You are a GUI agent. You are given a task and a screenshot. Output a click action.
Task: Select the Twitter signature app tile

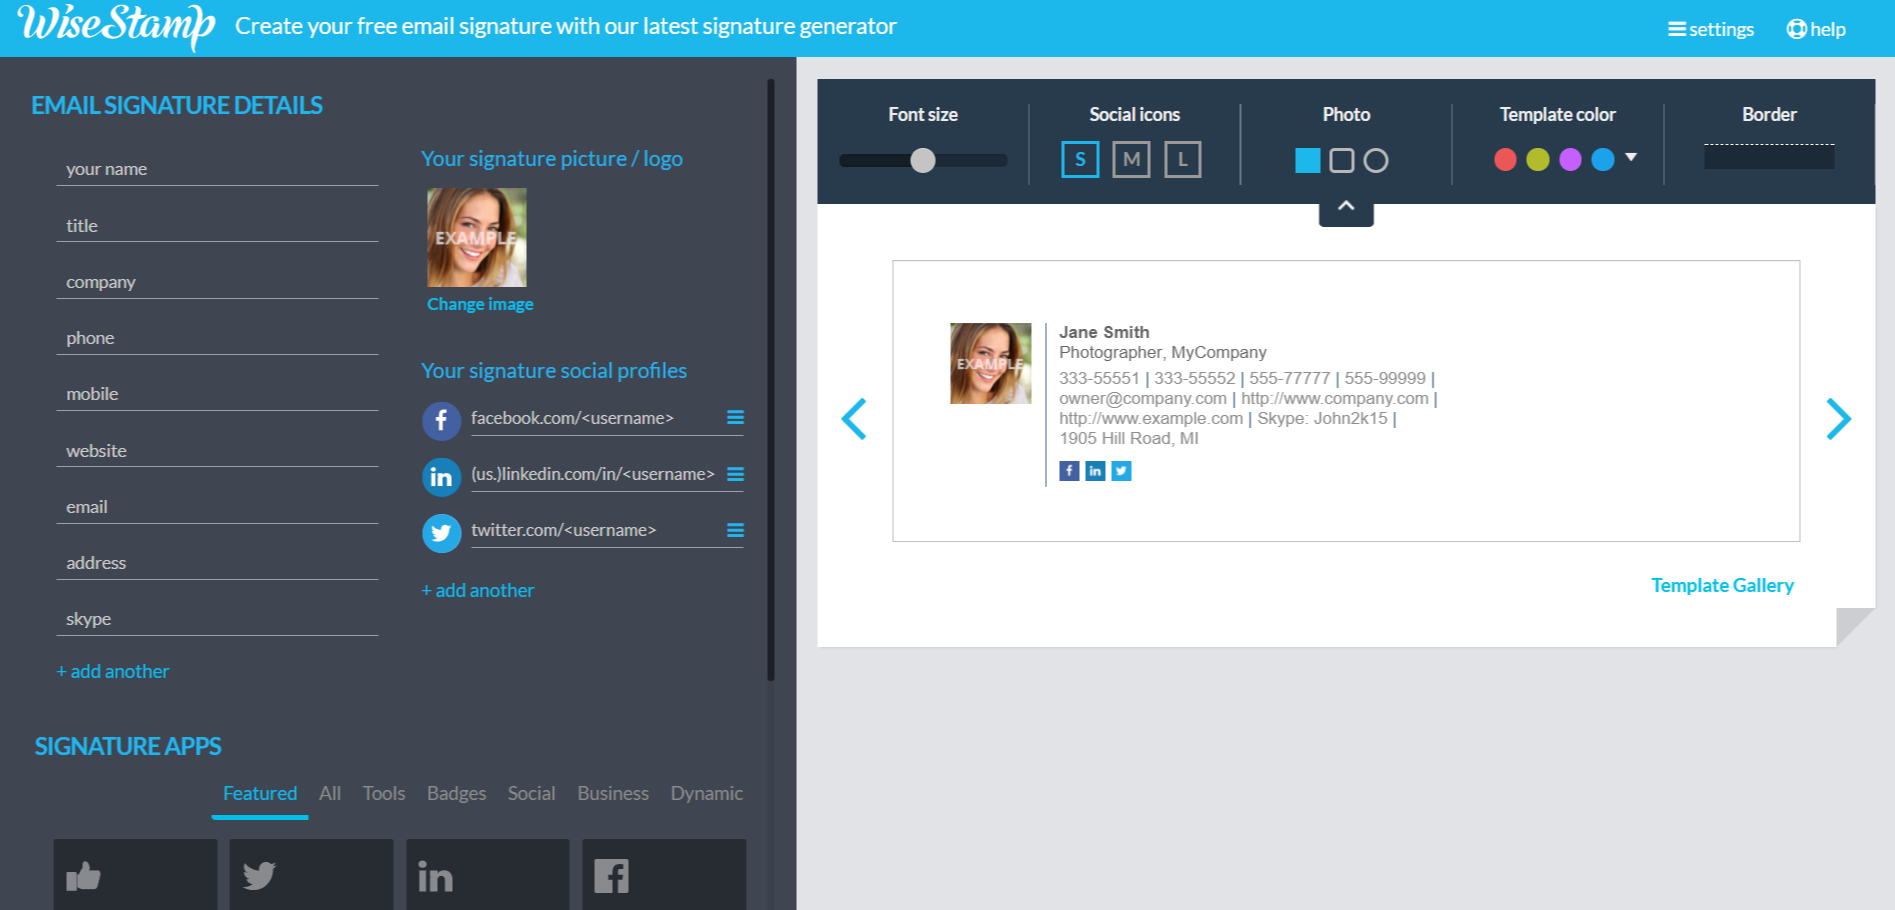311,875
